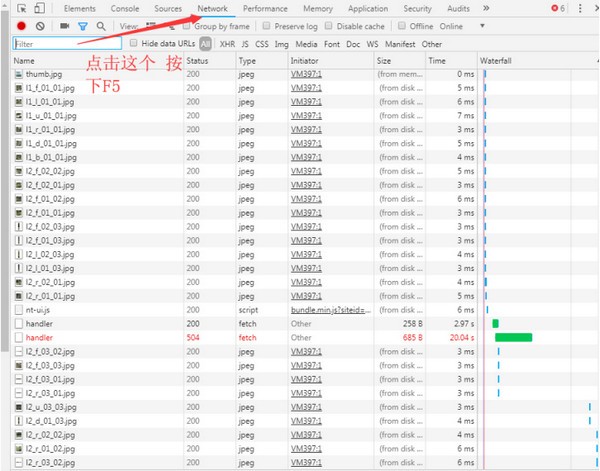This screenshot has width=600, height=471.
Task: Enable the Preserve log checkbox
Action: pyautogui.click(x=268, y=27)
